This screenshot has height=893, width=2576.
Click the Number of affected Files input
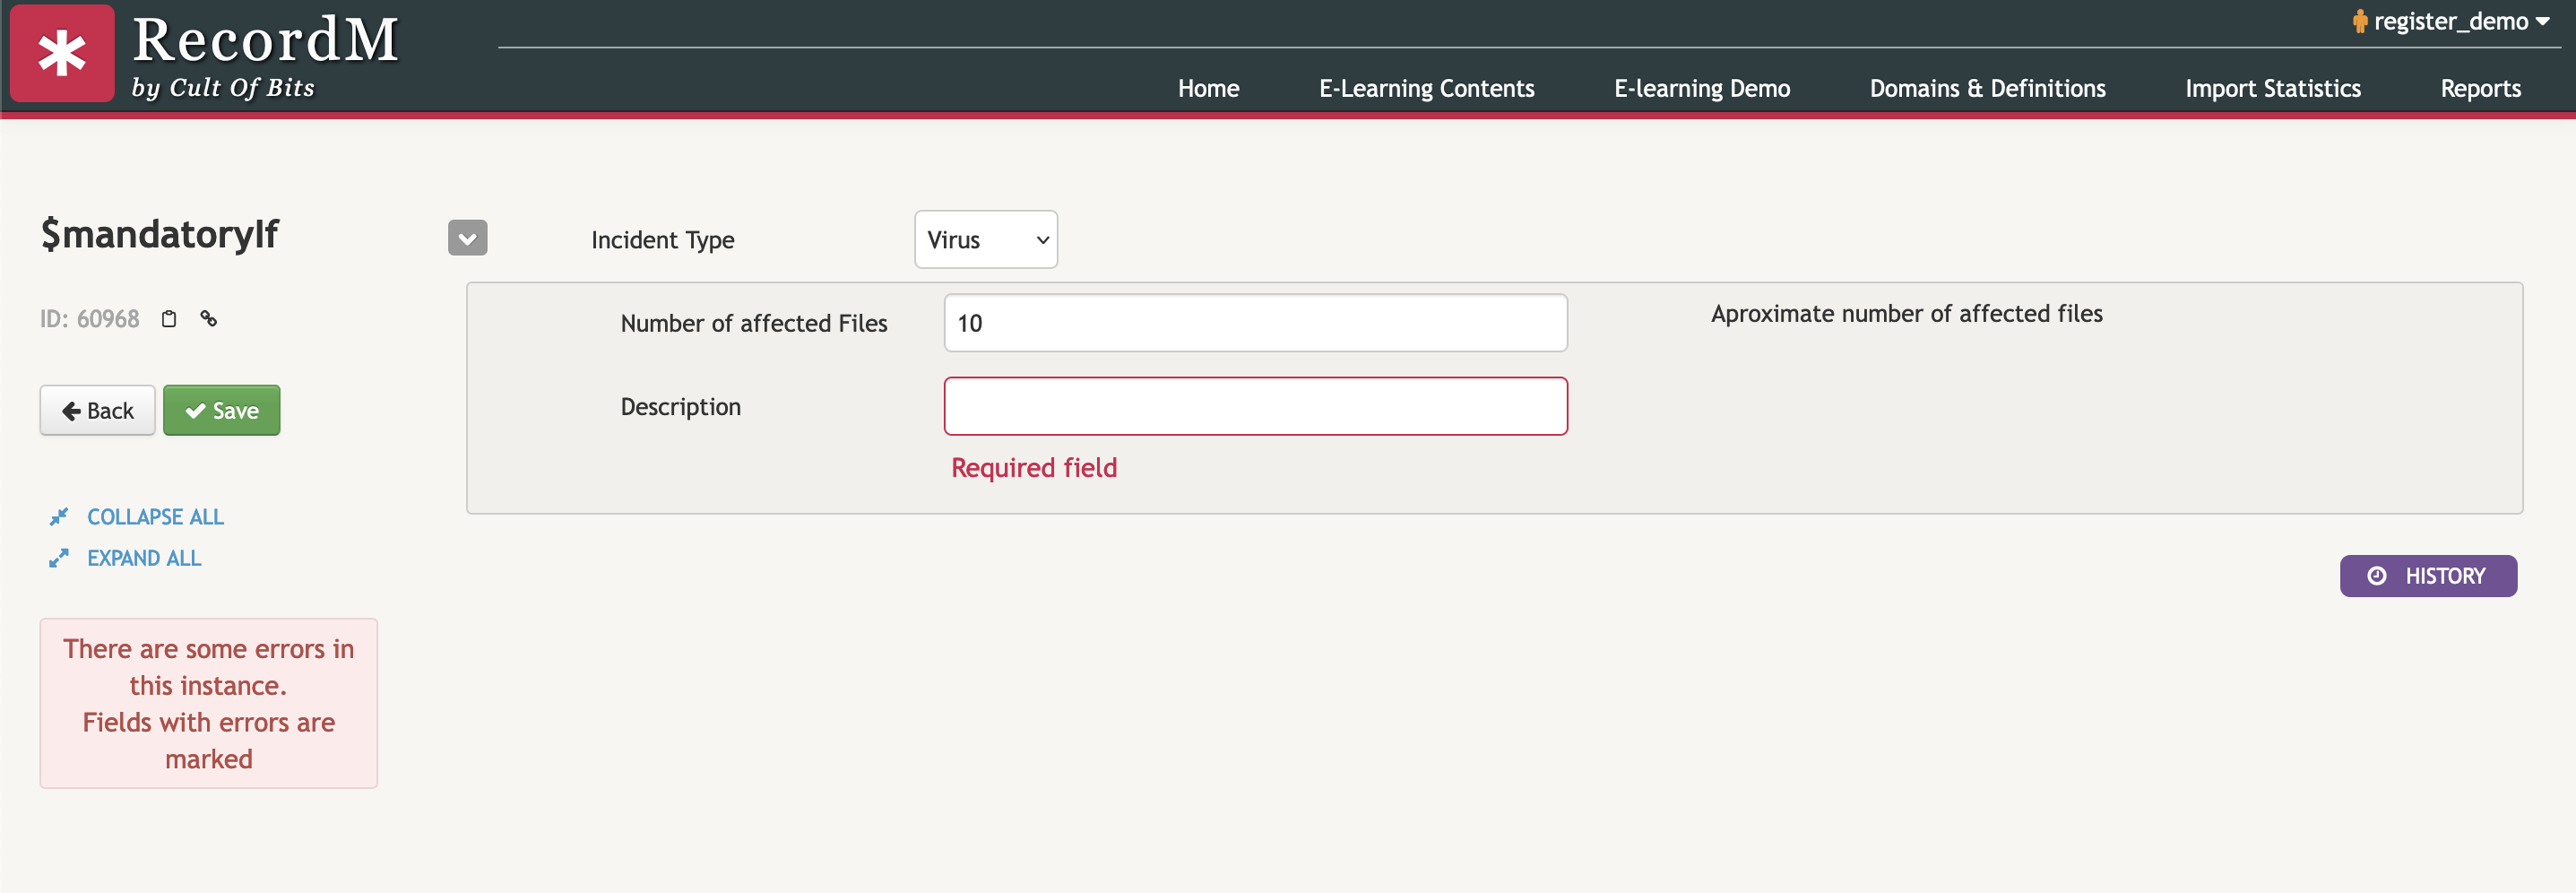click(1255, 323)
